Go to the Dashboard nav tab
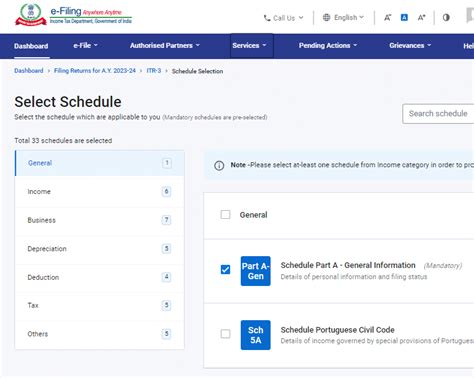 coord(31,46)
